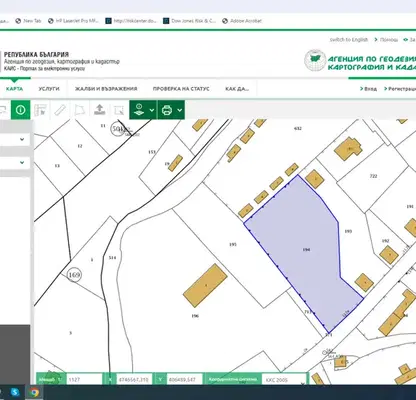Click the printer icon in toolbar

tap(167, 110)
